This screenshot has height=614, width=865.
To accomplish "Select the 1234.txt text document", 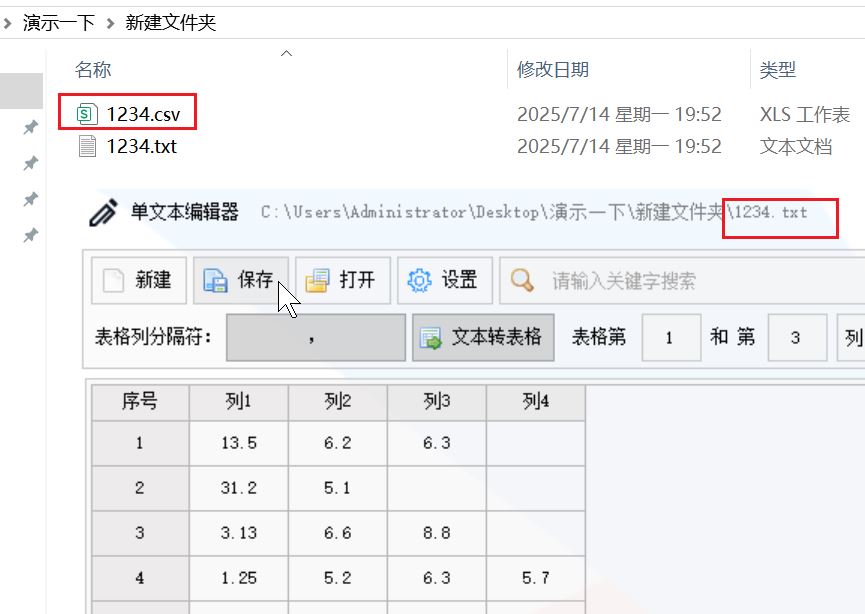I will [x=141, y=146].
